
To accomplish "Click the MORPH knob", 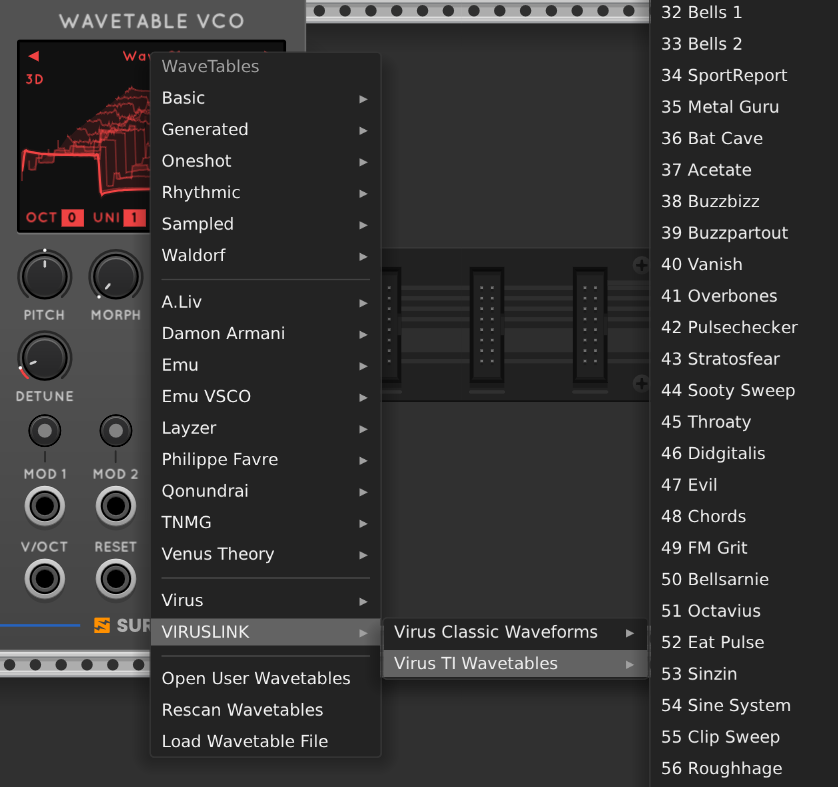I will (x=116, y=276).
